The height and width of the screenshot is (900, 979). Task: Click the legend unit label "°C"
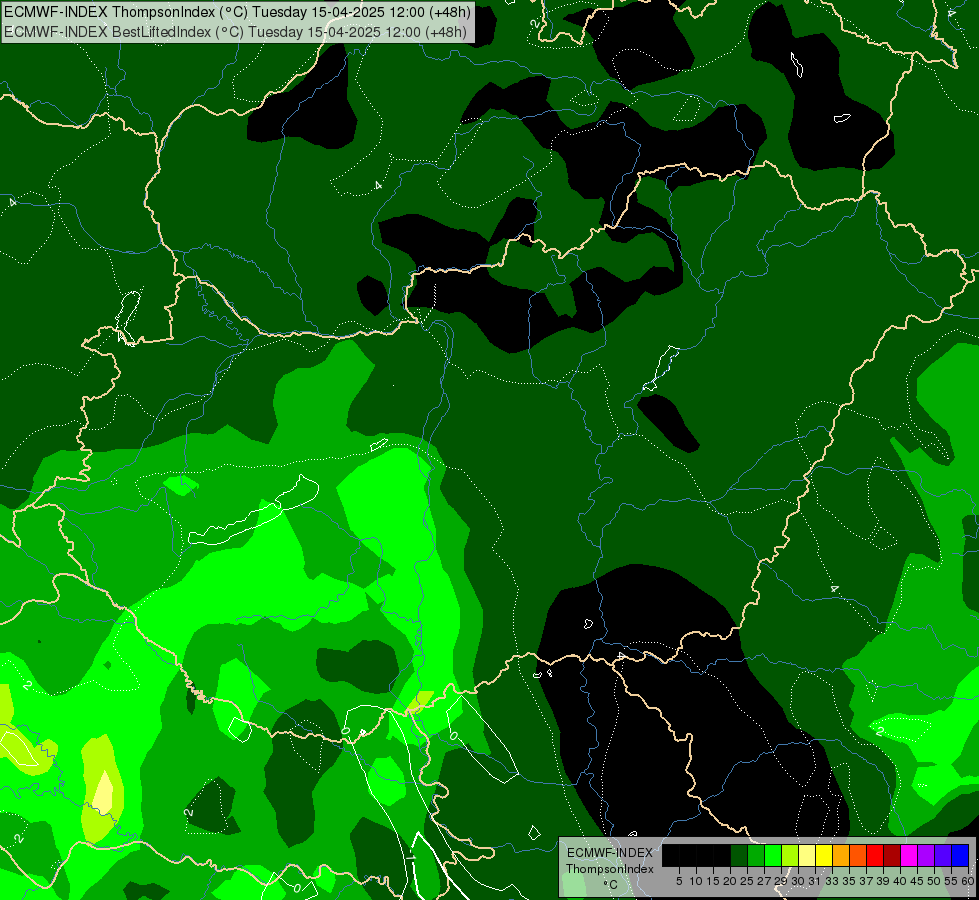pyautogui.click(x=611, y=885)
